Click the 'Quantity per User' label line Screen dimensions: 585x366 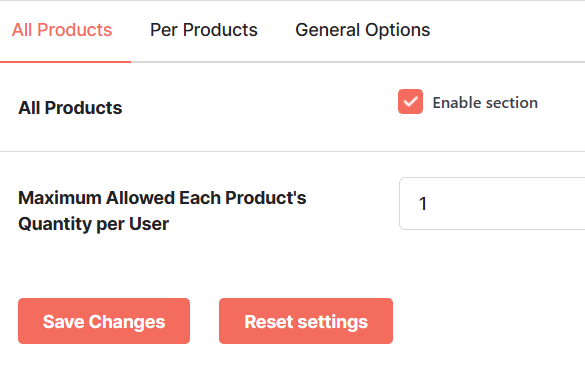[93, 224]
